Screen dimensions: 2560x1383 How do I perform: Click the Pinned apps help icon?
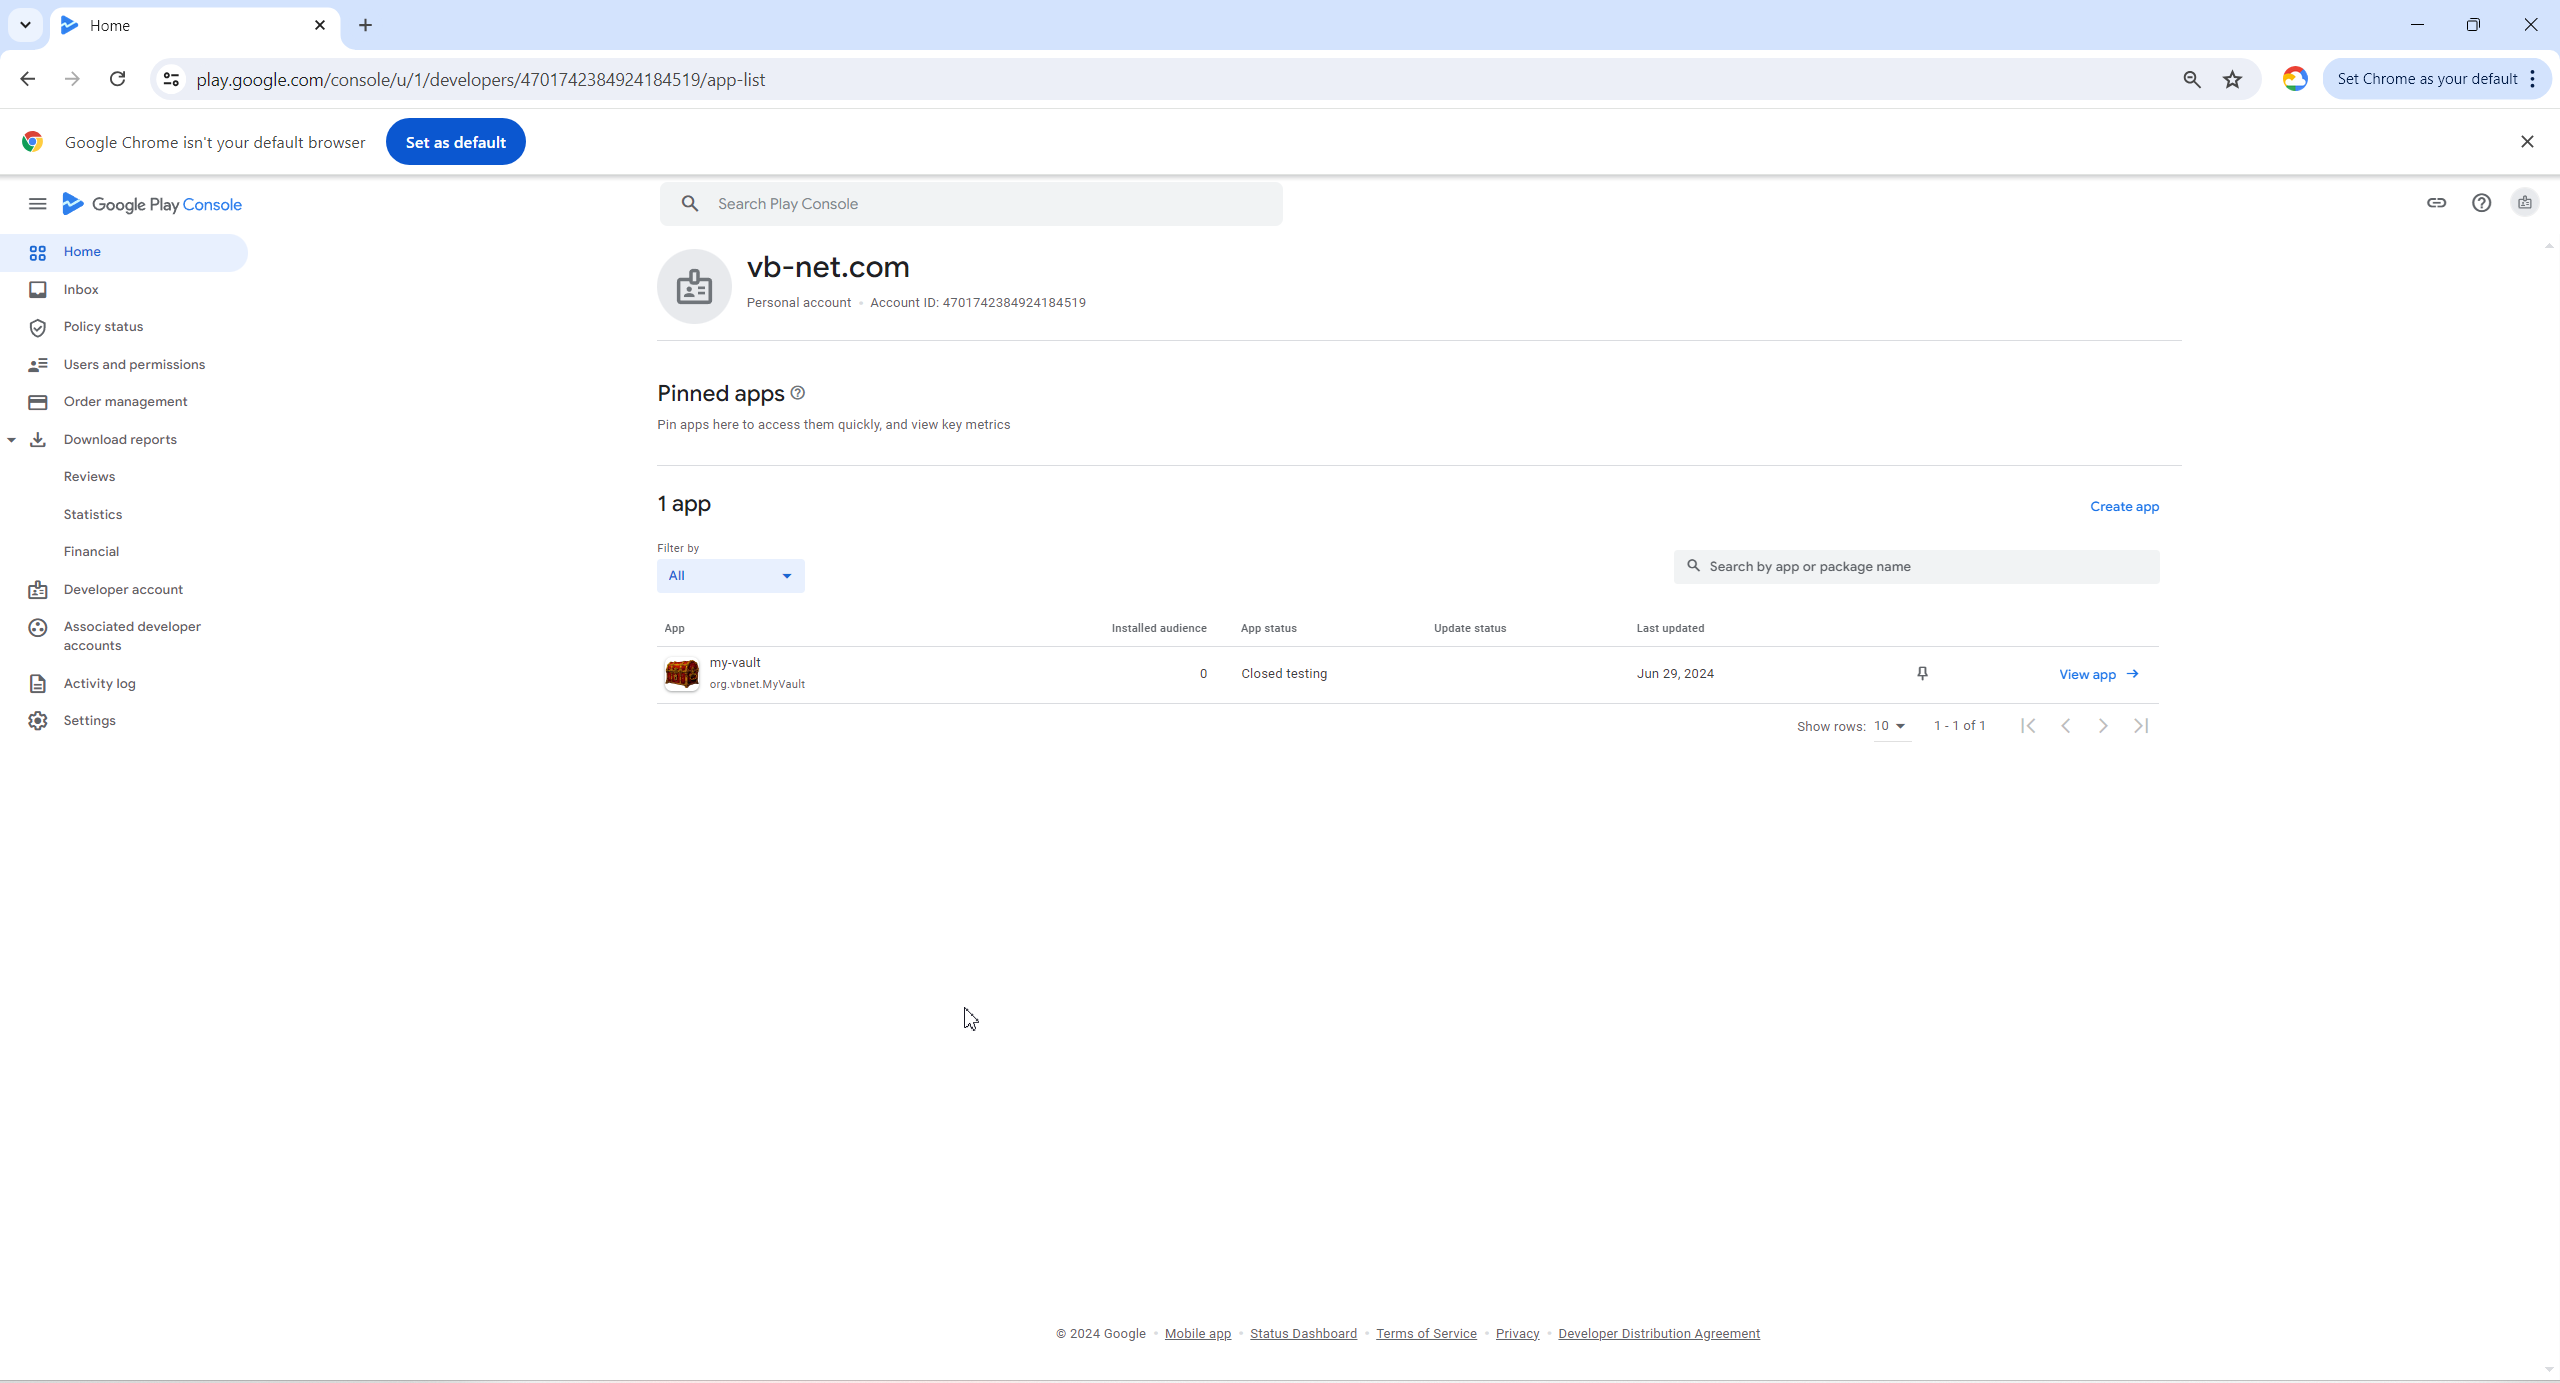click(797, 393)
